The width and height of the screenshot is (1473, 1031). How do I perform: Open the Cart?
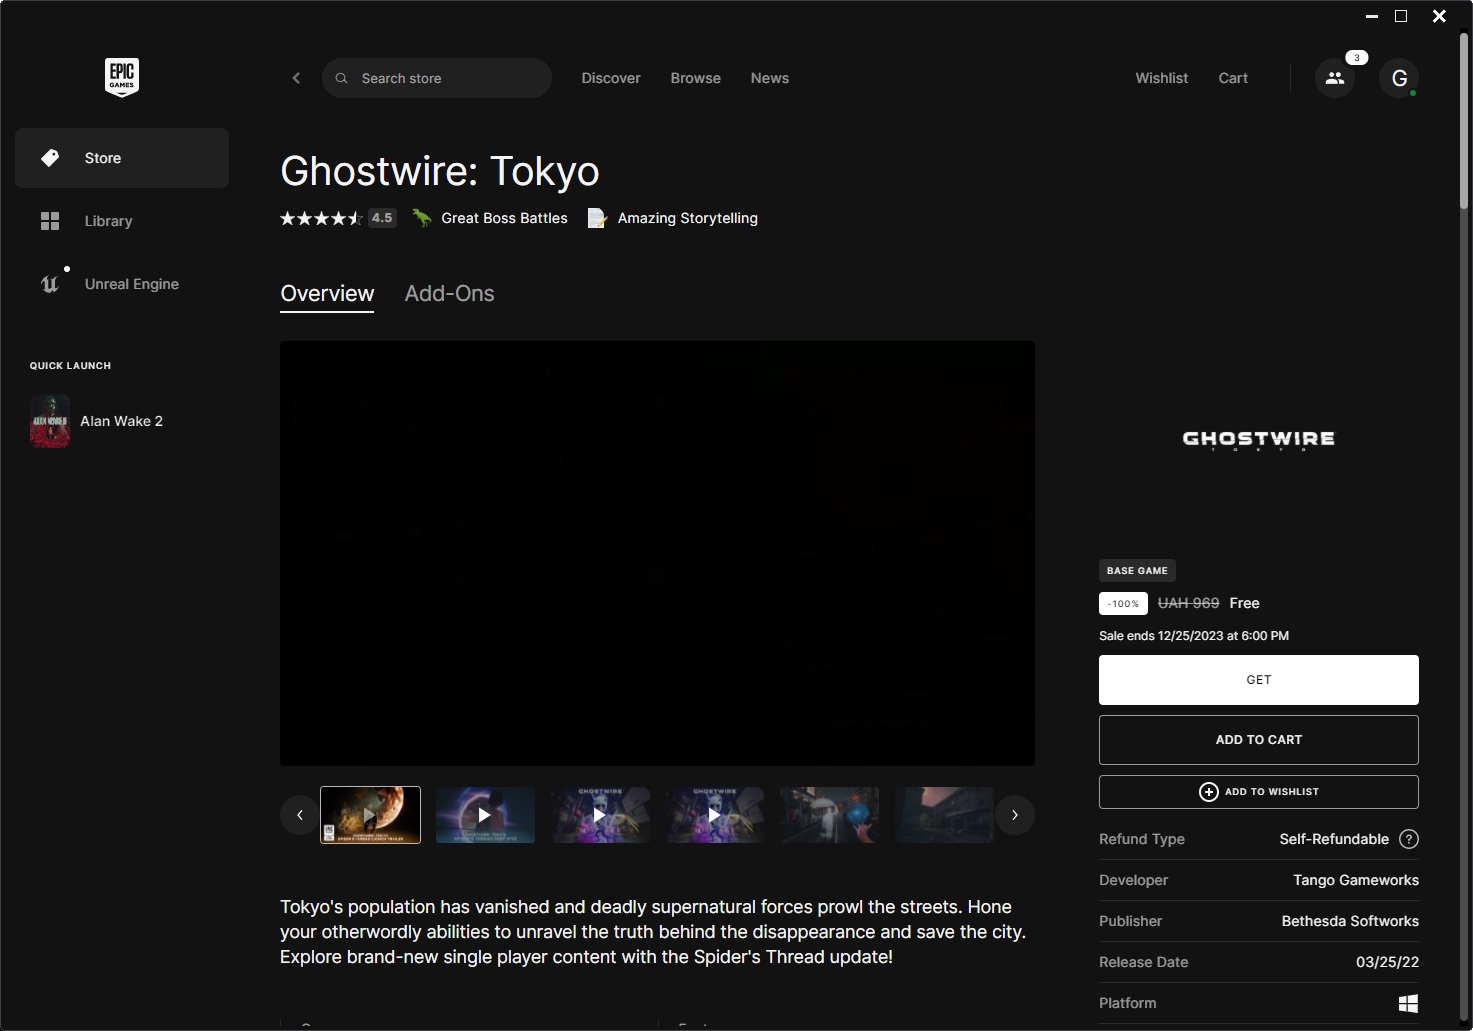click(x=1233, y=78)
